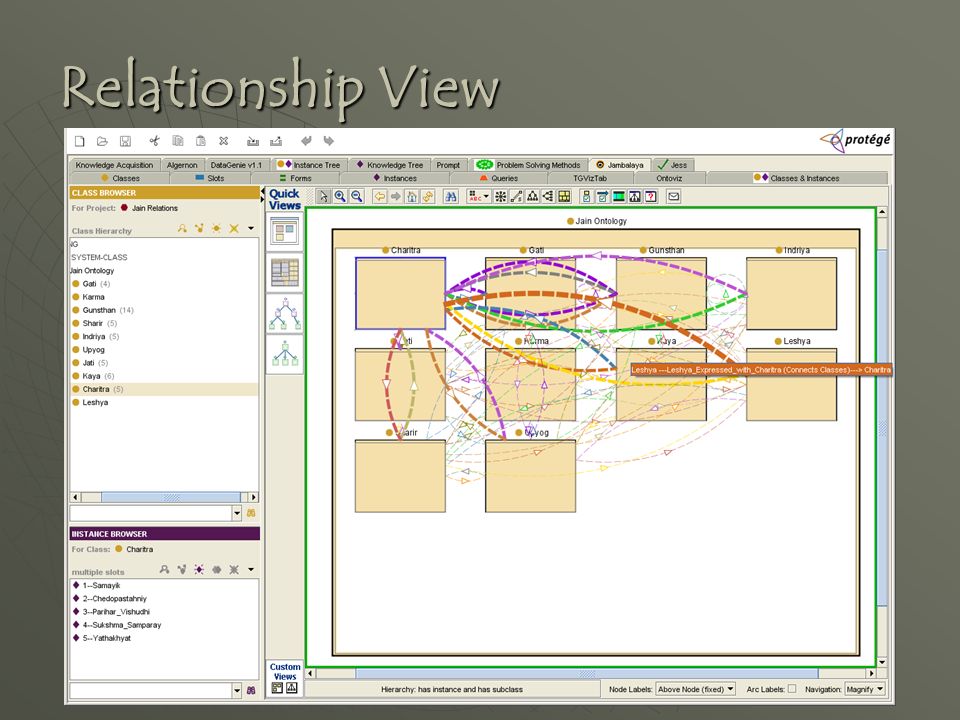The image size is (960, 720).
Task: Open the Problem Solving Methods tab
Action: pyautogui.click(x=529, y=165)
